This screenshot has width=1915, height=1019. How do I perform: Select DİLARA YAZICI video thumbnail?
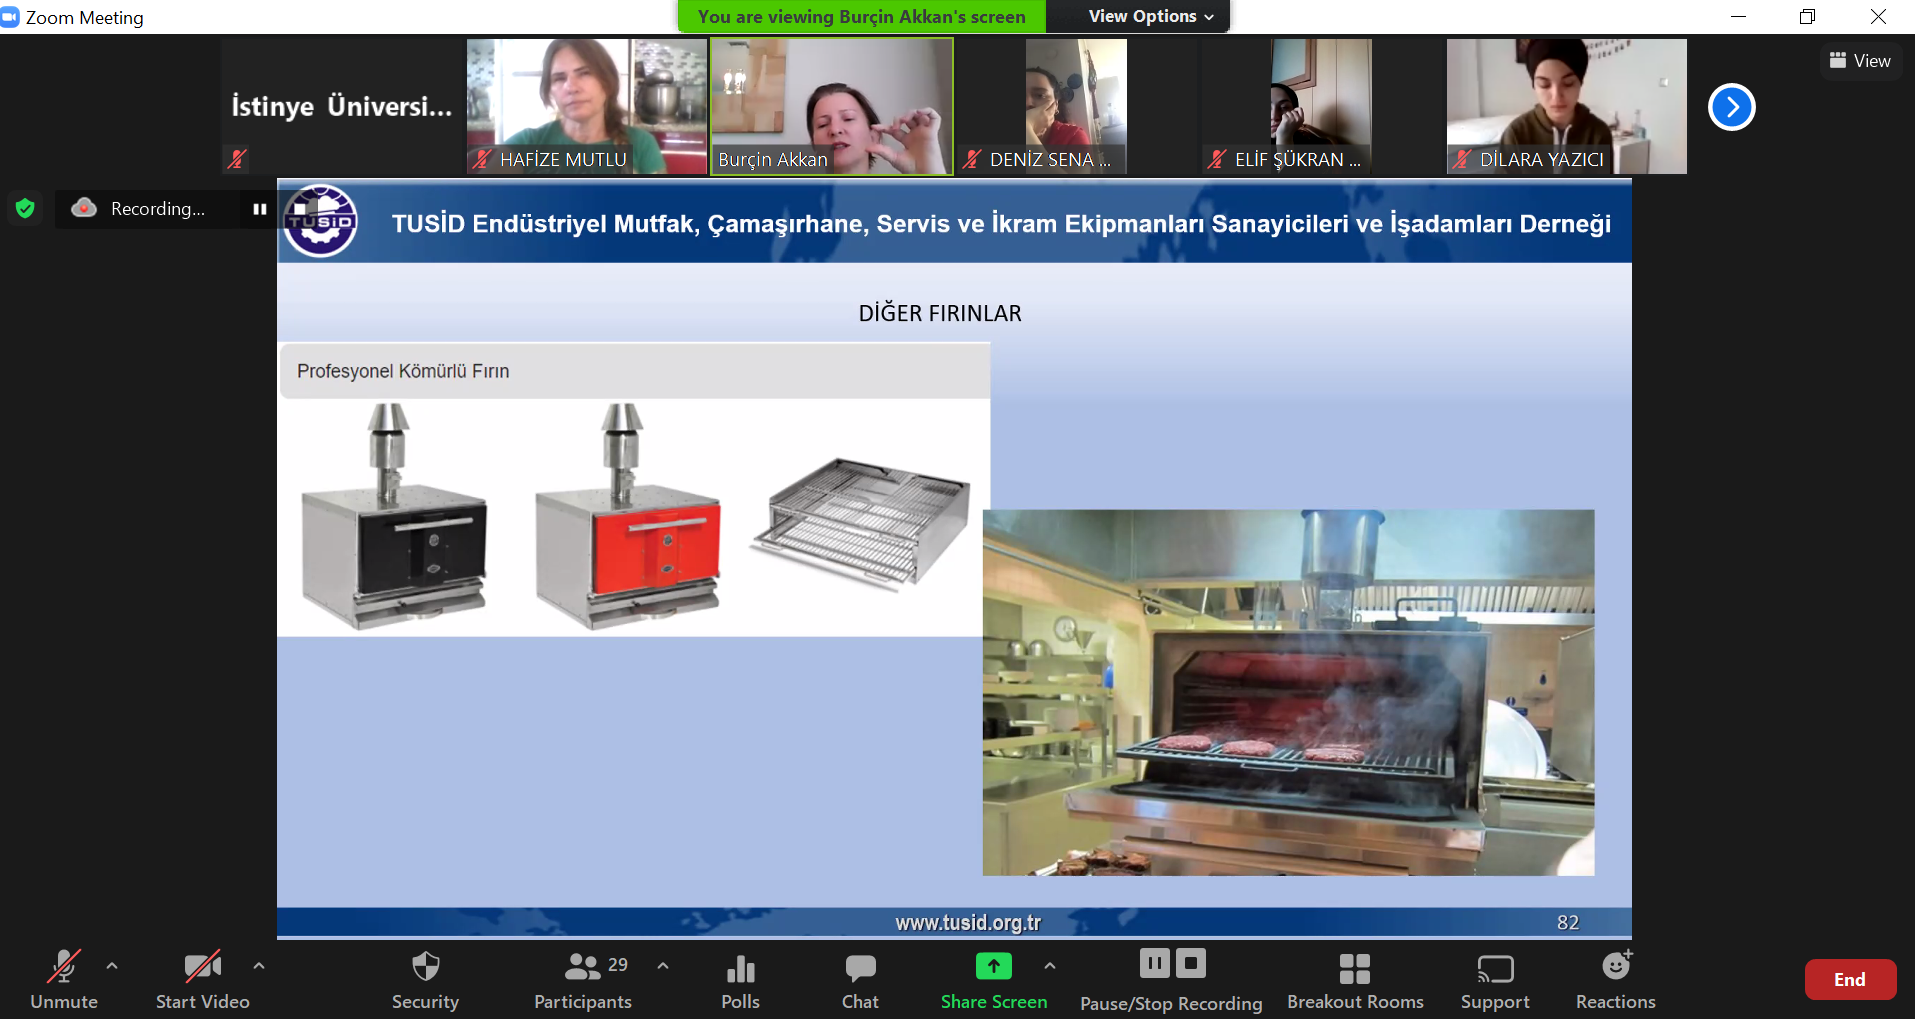pos(1566,106)
